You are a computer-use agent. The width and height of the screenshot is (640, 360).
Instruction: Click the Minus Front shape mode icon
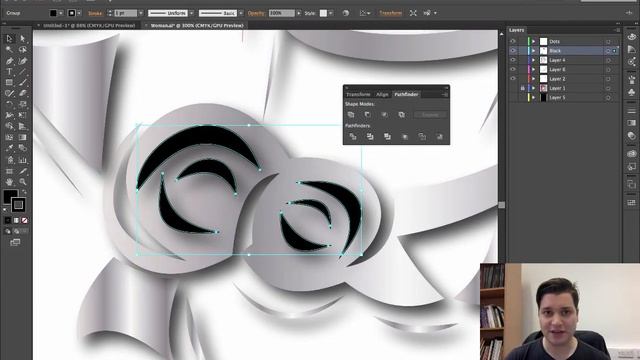[368, 115]
